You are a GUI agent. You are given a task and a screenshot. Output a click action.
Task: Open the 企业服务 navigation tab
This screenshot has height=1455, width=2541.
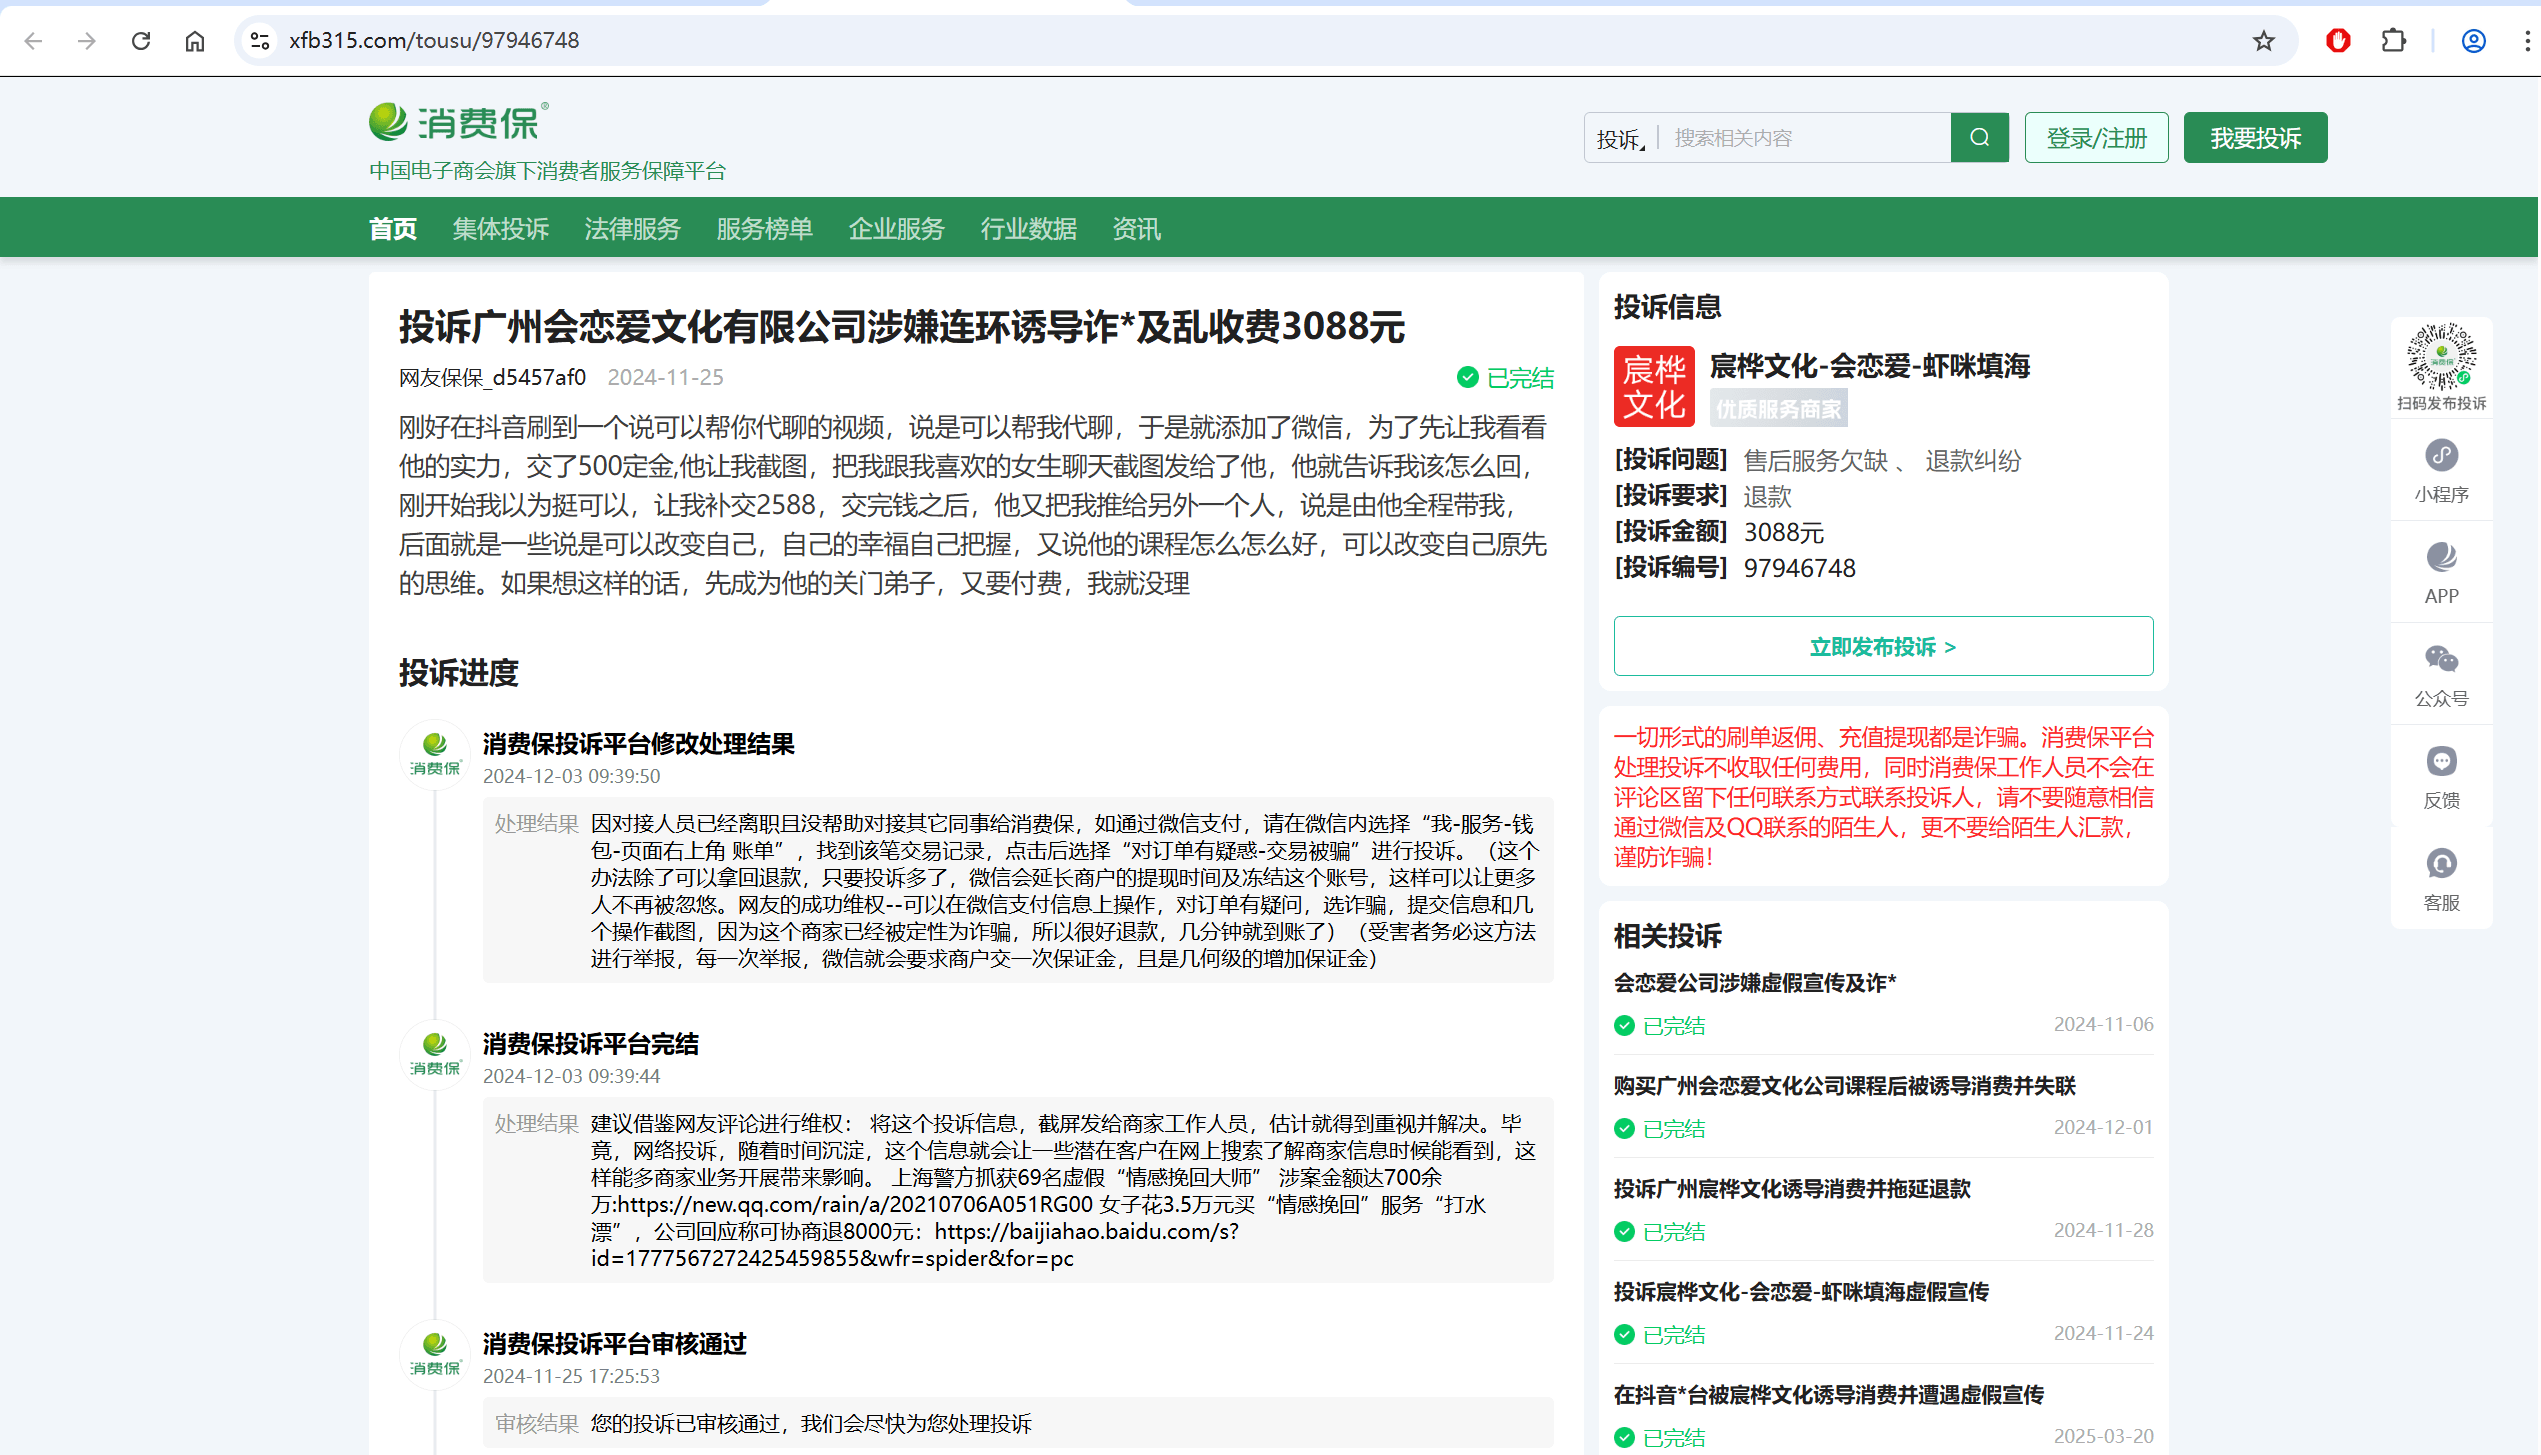(897, 229)
